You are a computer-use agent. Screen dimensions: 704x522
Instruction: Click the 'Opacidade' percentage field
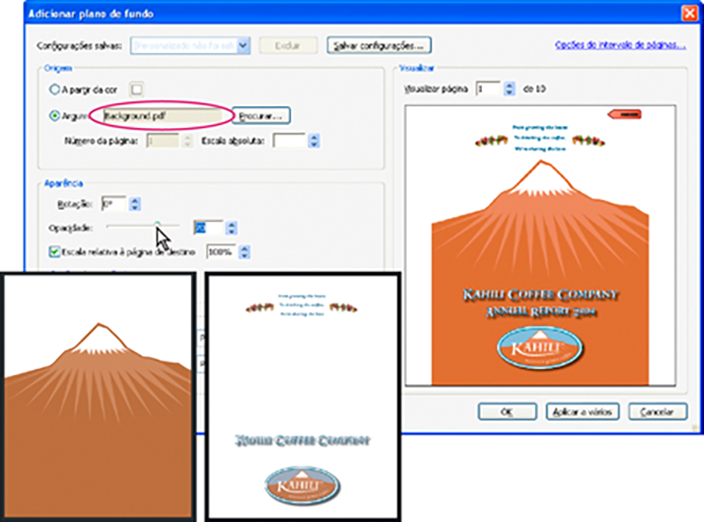(208, 228)
